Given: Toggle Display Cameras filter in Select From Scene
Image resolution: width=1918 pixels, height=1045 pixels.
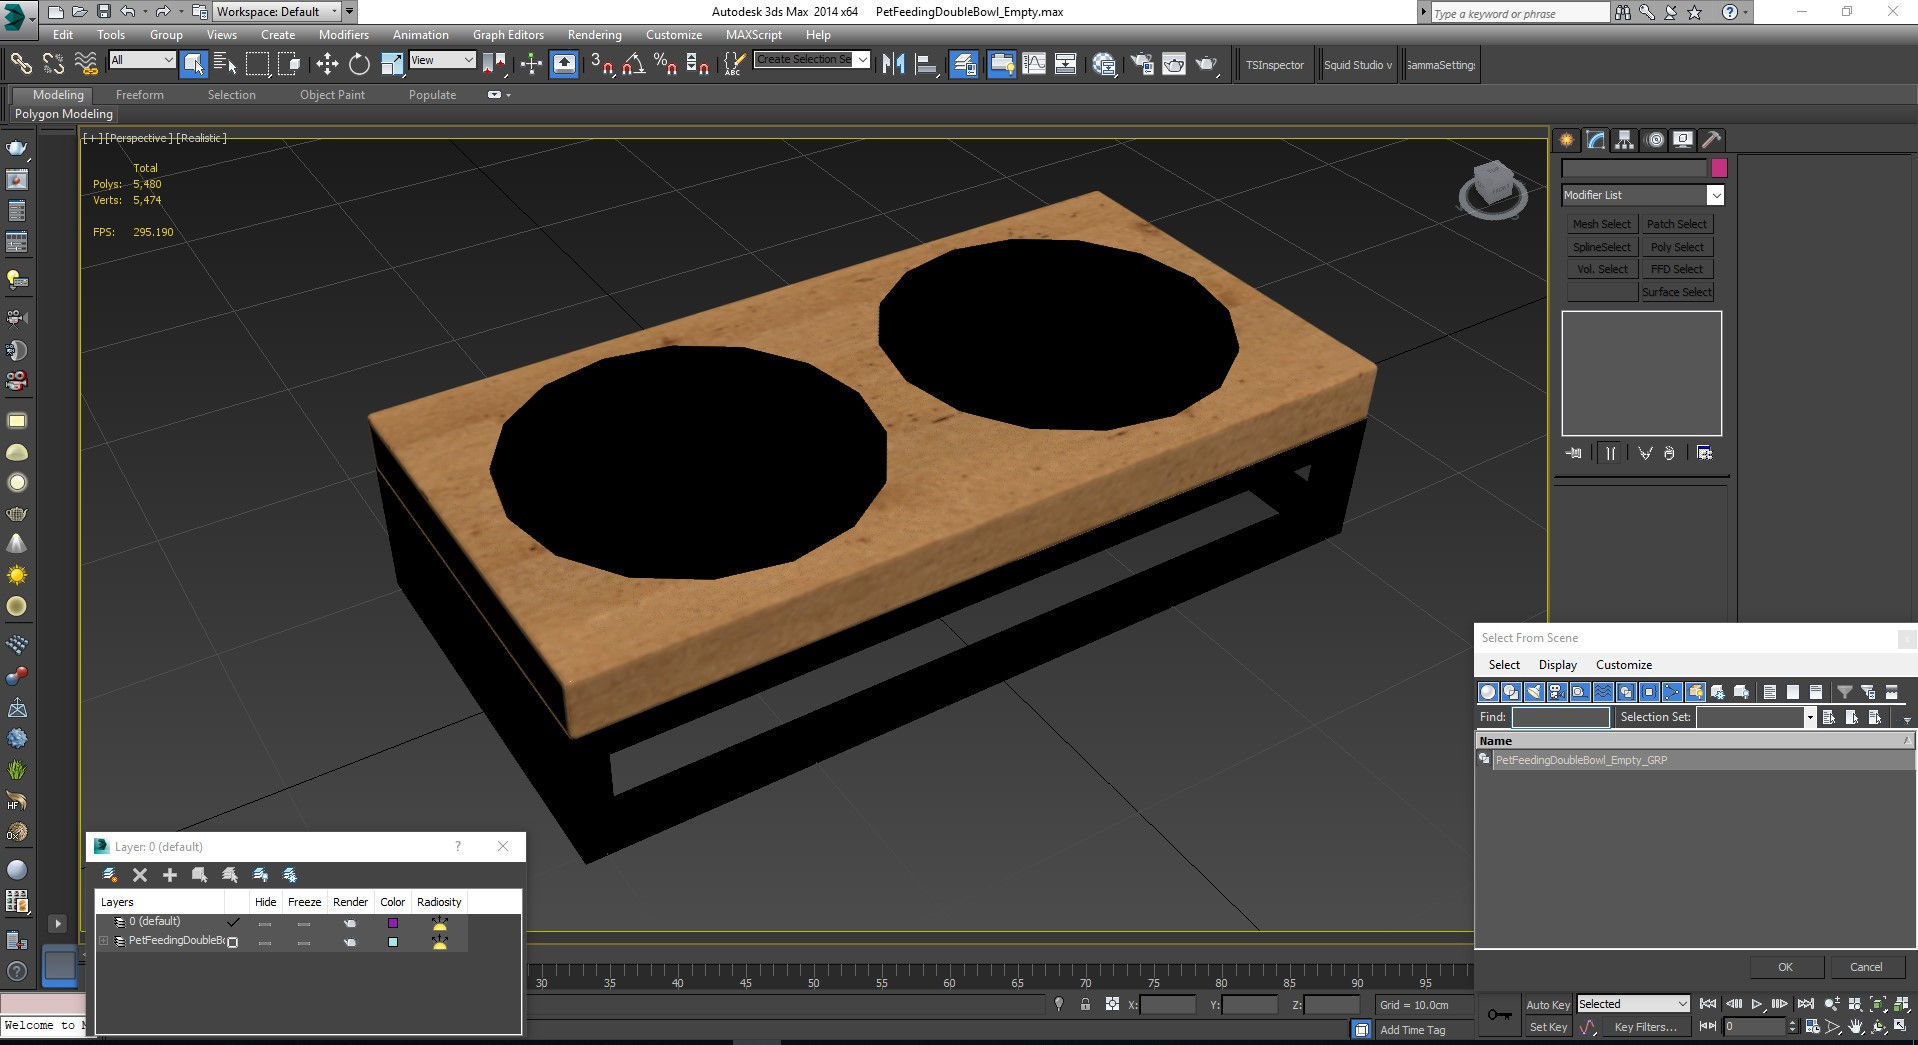Looking at the screenshot, I should point(1557,692).
